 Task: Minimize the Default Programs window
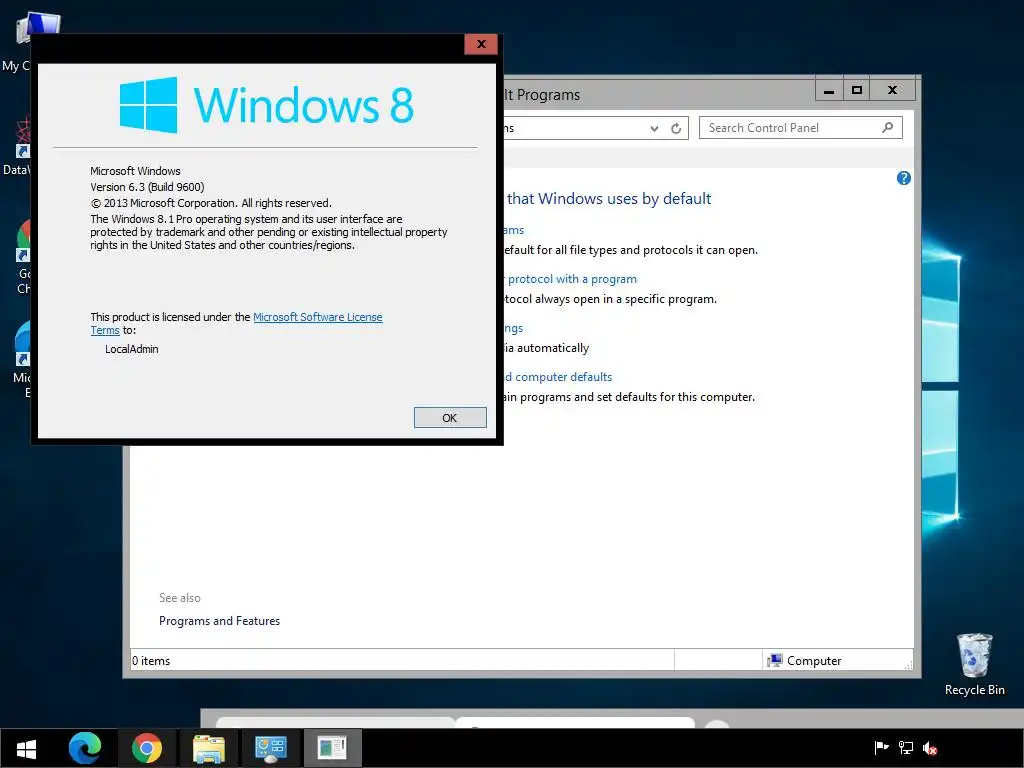[x=829, y=90]
